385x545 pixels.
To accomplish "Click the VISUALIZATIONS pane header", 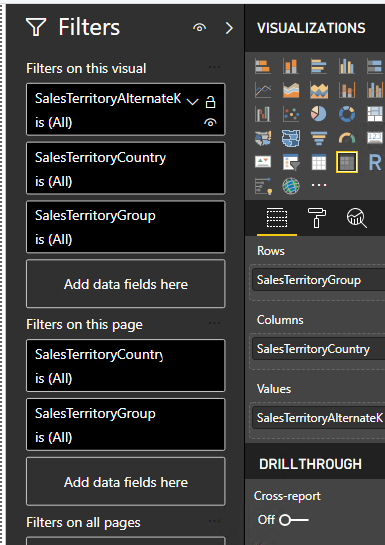I will point(311,28).
